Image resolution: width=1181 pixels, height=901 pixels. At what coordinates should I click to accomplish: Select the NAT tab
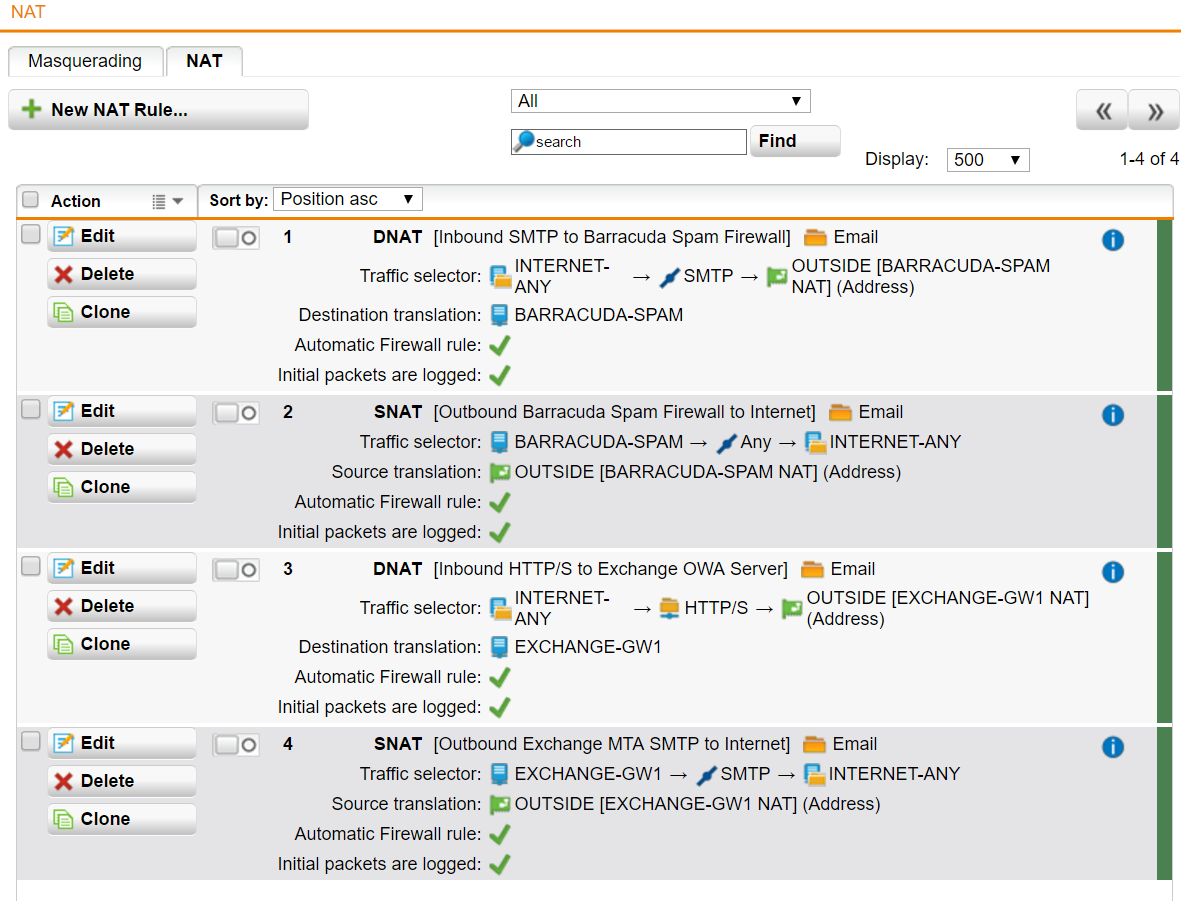[x=204, y=61]
